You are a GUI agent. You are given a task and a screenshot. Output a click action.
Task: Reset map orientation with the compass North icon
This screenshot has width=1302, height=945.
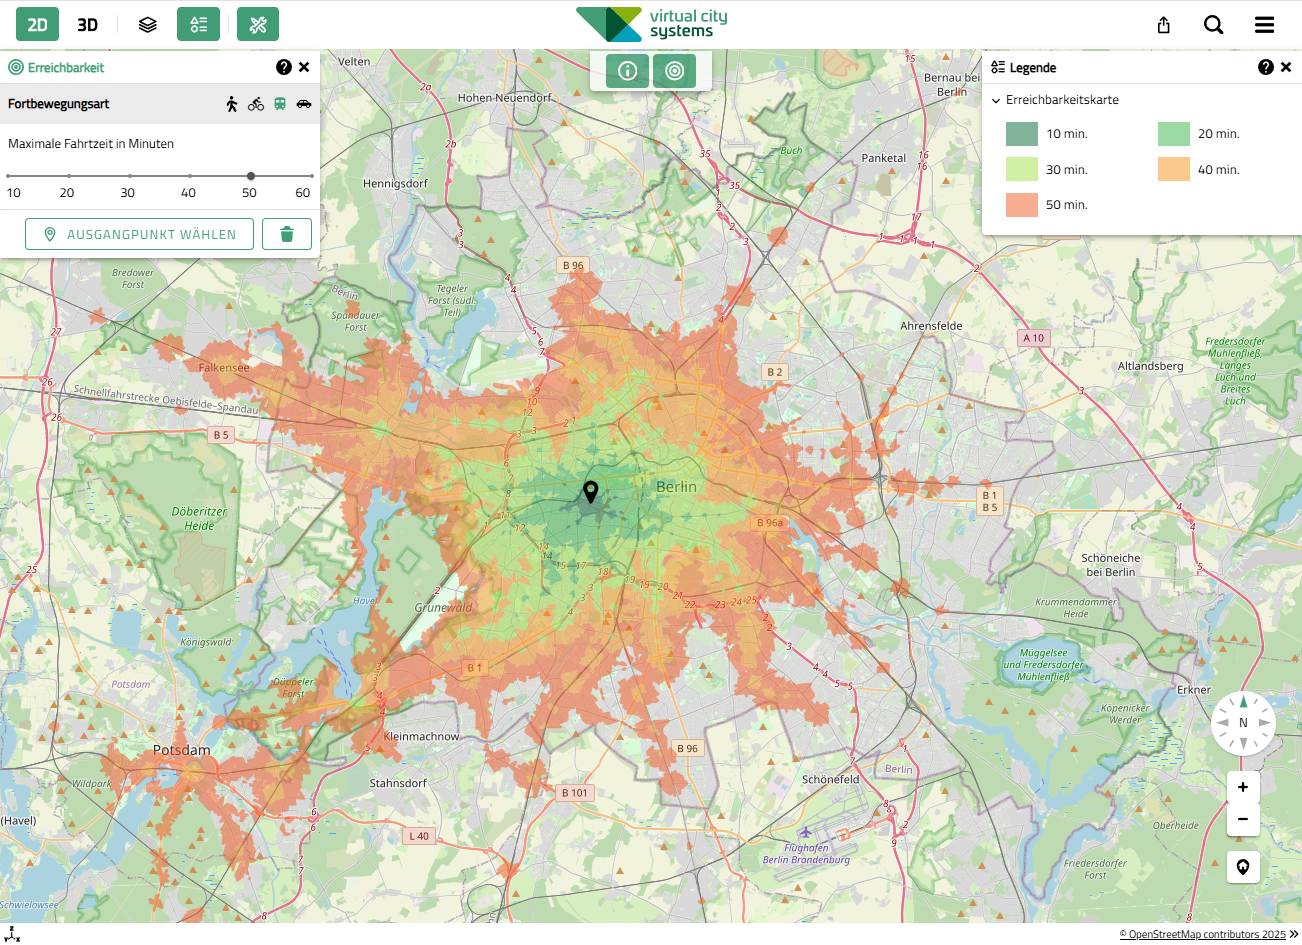[1243, 722]
